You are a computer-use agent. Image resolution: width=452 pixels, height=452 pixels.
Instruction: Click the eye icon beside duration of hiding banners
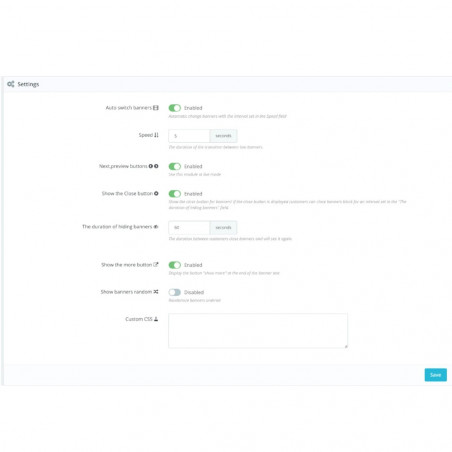156,227
